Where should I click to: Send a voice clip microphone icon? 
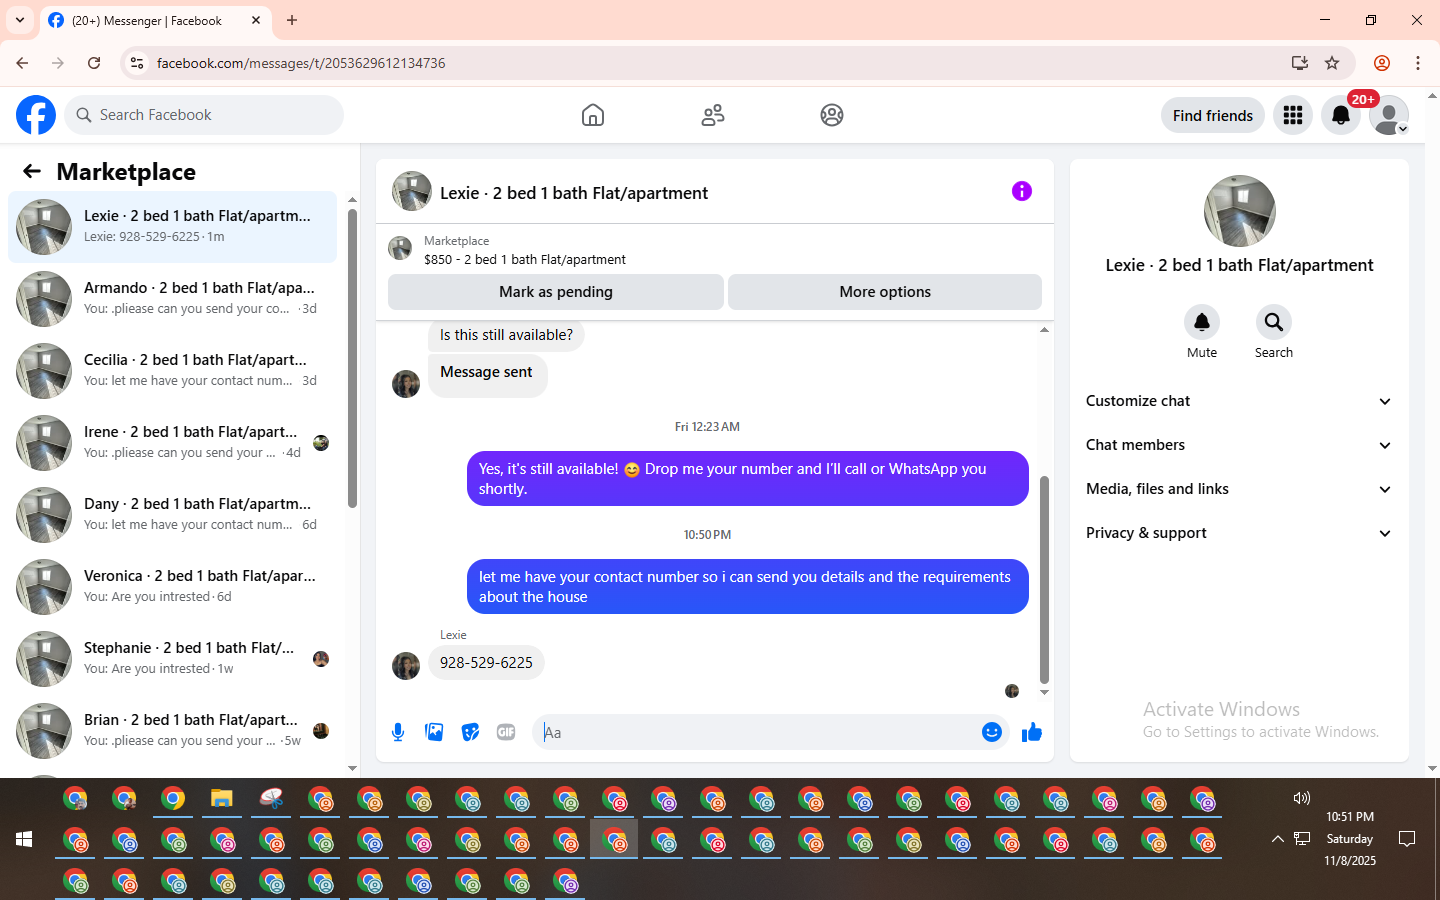[398, 732]
